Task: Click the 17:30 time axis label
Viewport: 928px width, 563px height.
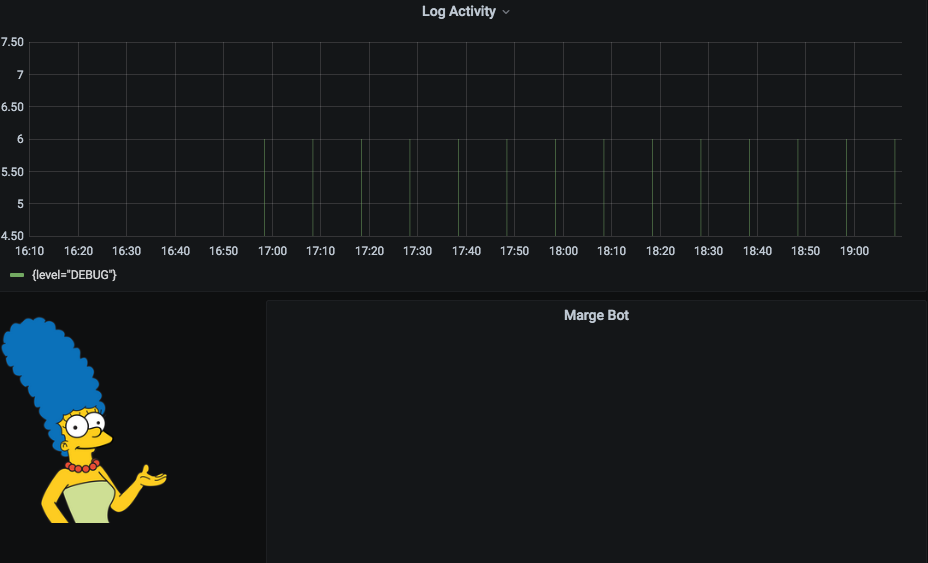Action: (x=418, y=251)
